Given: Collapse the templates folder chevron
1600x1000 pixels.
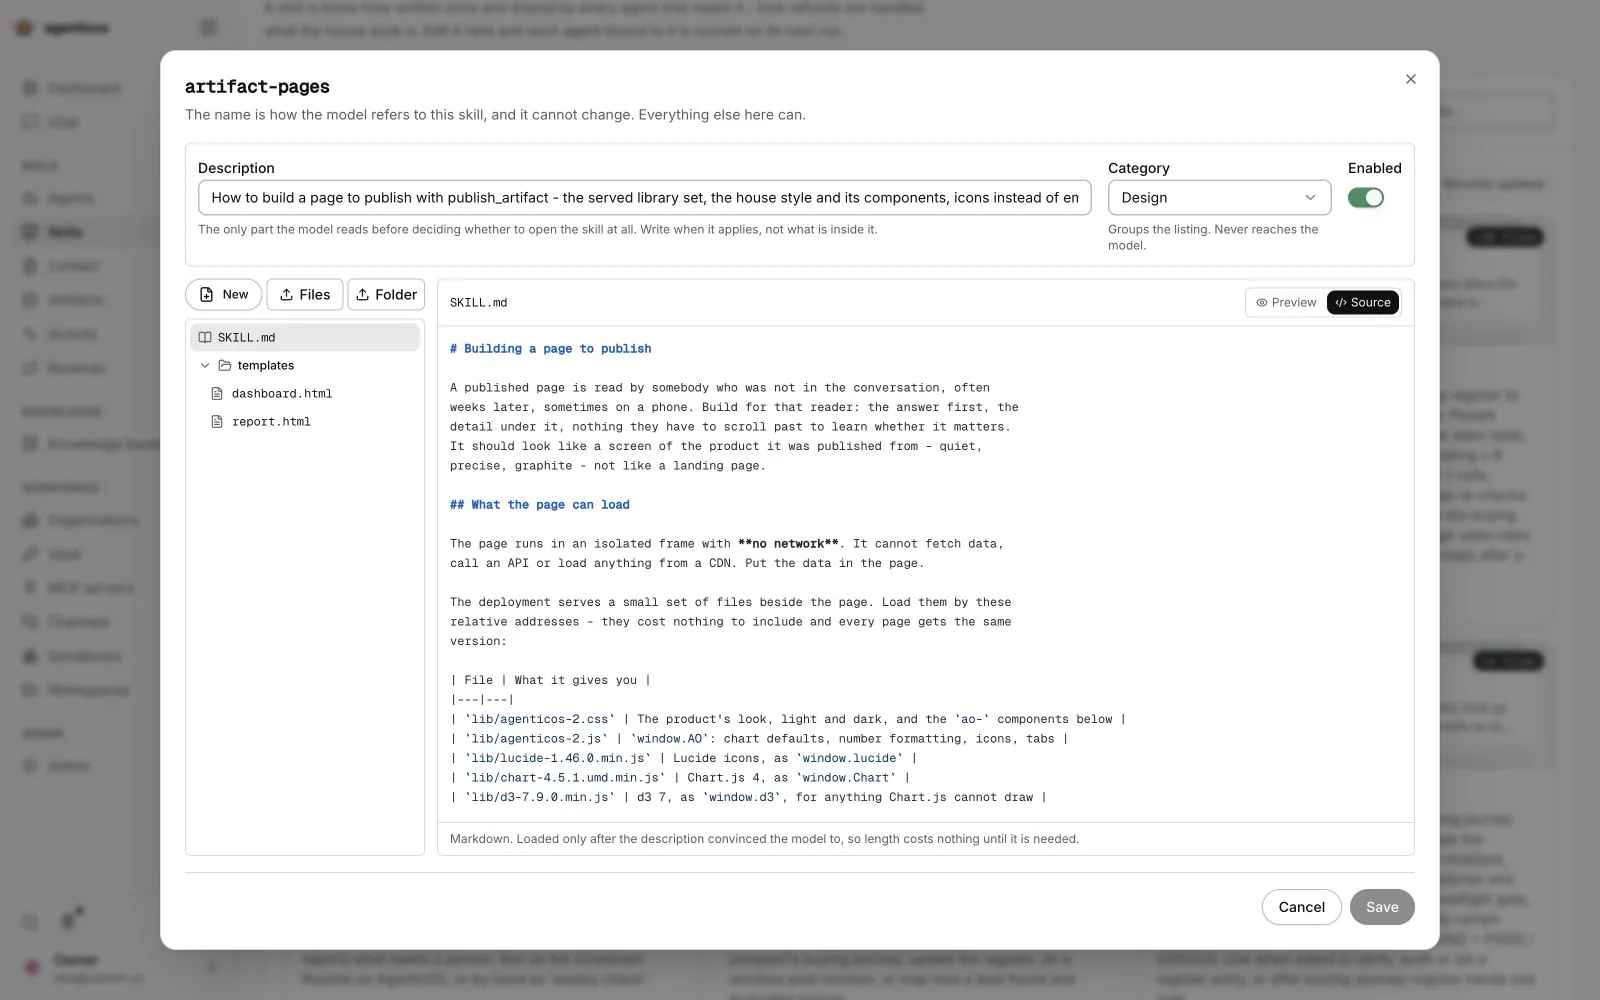Looking at the screenshot, I should [x=205, y=366].
